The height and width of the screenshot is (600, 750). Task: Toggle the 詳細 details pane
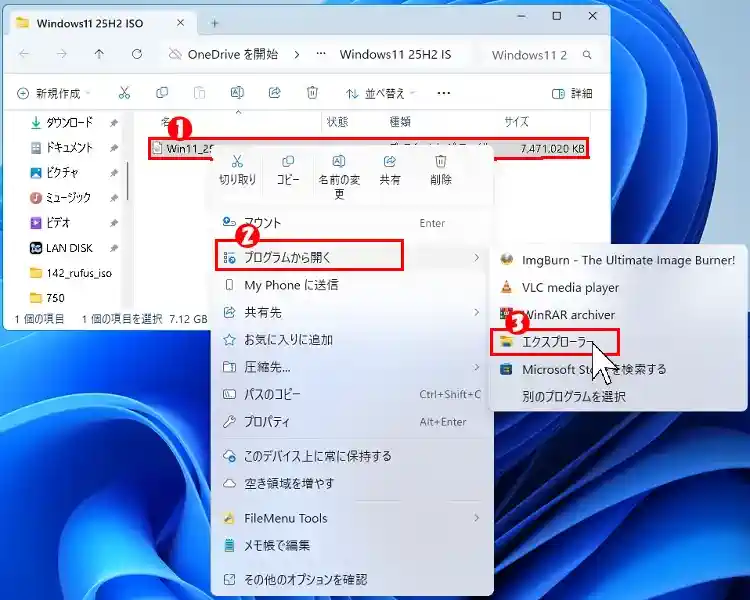tap(573, 93)
